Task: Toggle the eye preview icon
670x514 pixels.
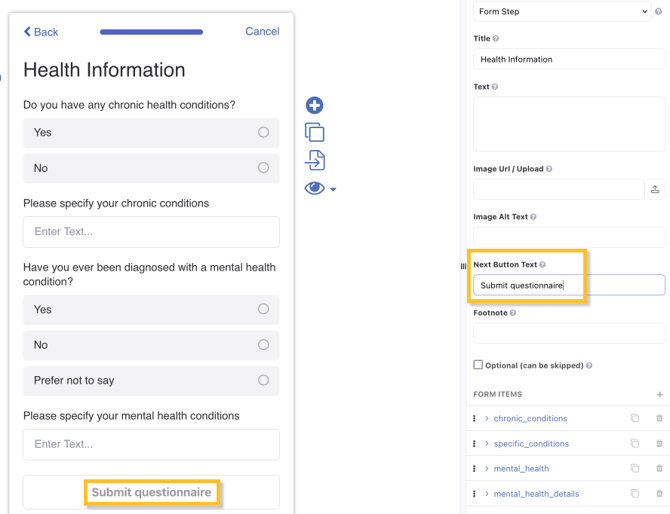Action: click(x=314, y=188)
